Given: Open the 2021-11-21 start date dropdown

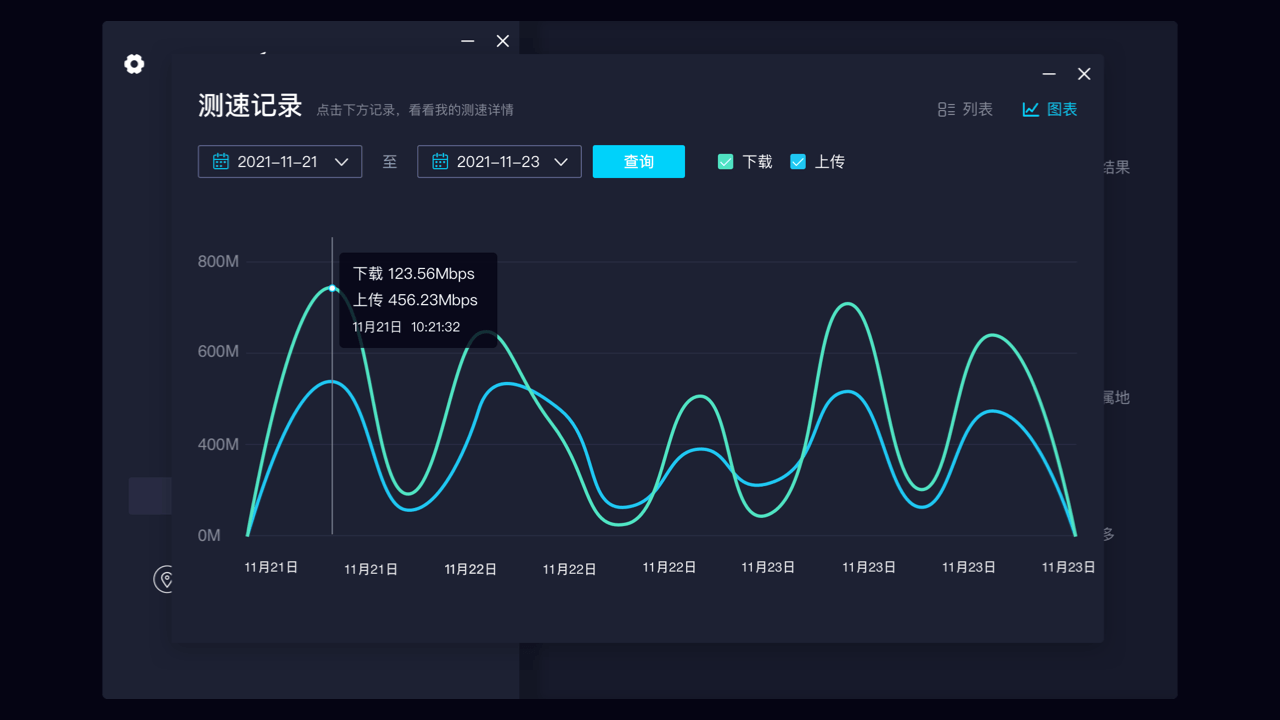Looking at the screenshot, I should click(280, 161).
